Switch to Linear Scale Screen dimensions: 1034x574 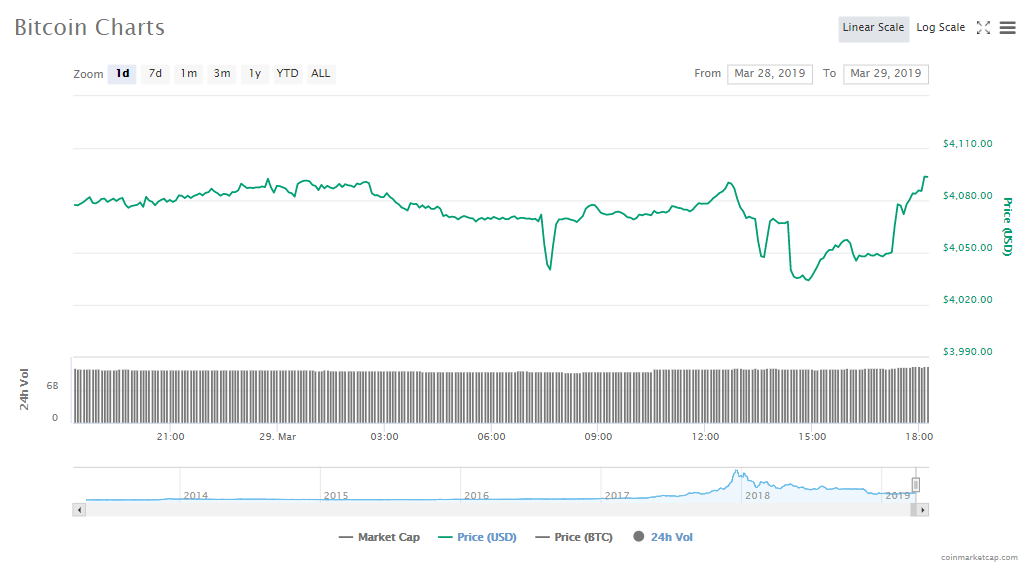tap(873, 28)
